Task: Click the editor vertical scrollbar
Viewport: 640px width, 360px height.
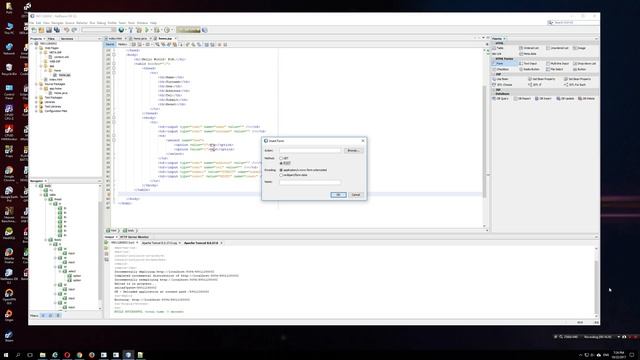Action: 484,139
